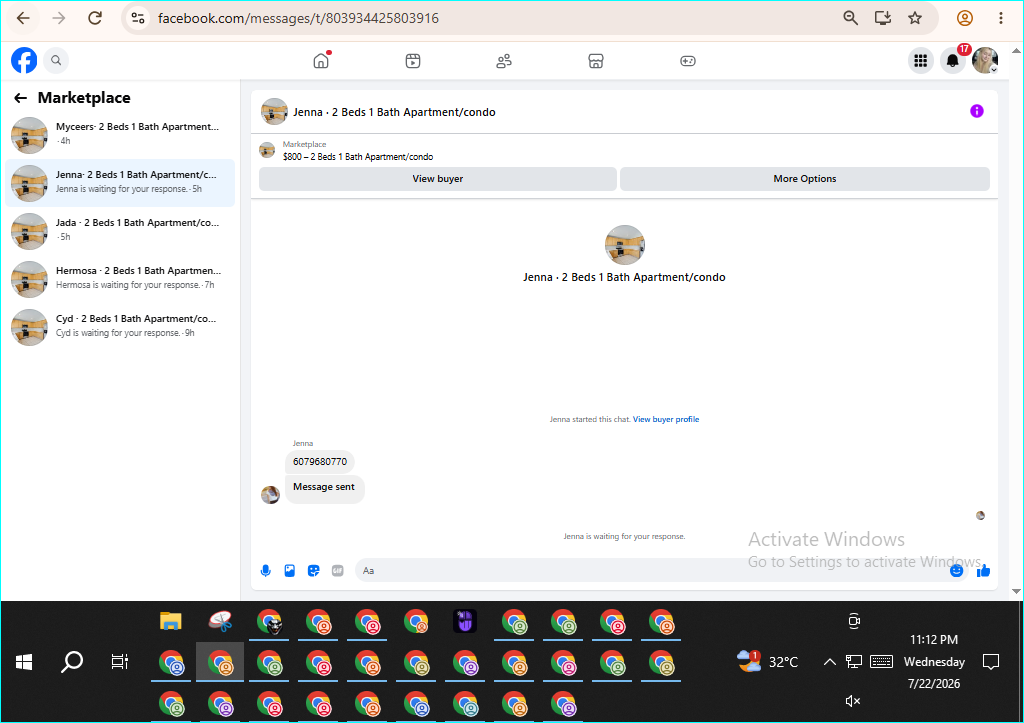Open the network tray icon
The image size is (1024, 723).
point(854,662)
